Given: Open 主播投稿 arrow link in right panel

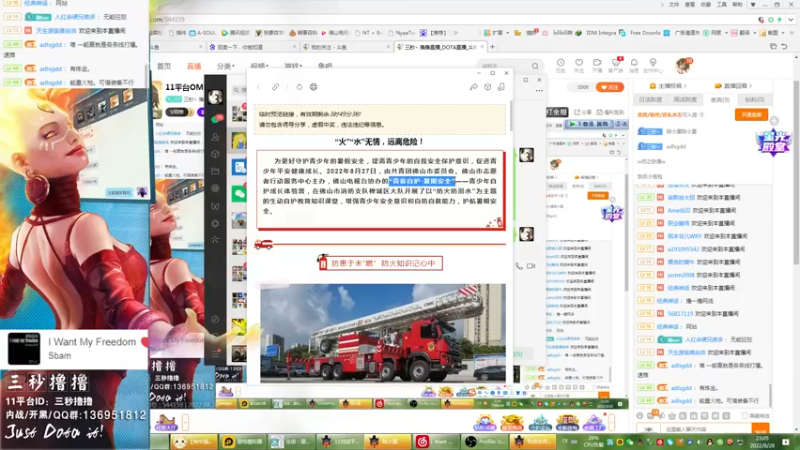Looking at the screenshot, I should [x=668, y=86].
